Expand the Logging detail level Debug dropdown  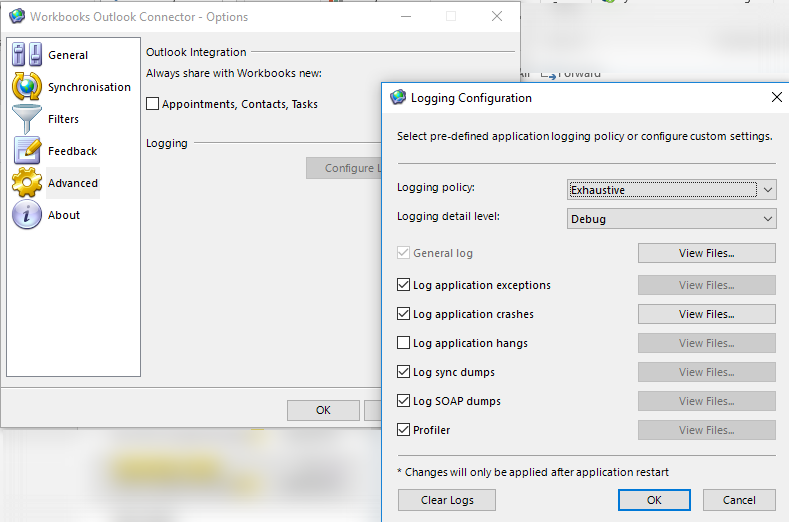[672, 219]
